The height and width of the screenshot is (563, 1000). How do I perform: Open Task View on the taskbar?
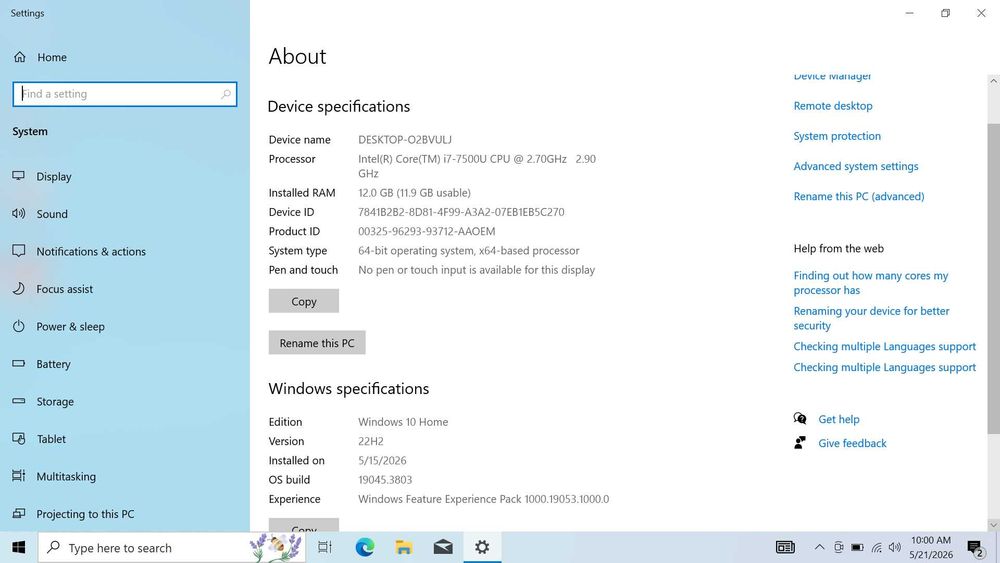coord(325,548)
